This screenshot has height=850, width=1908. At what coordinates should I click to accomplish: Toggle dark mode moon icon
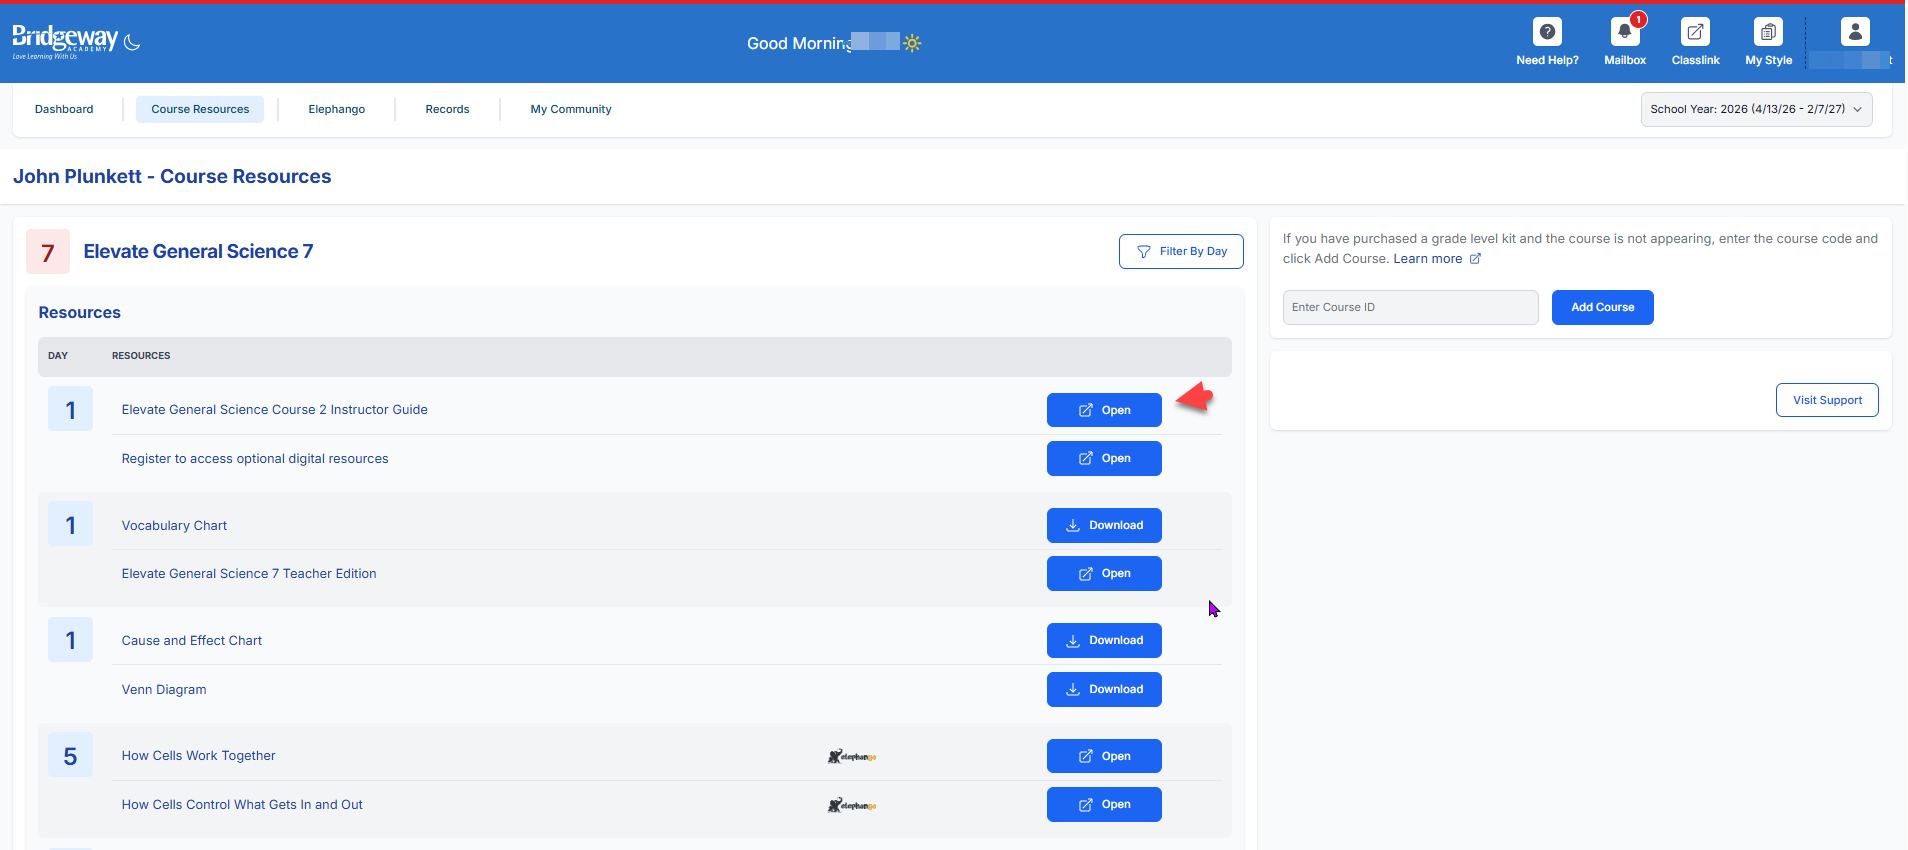[x=132, y=42]
